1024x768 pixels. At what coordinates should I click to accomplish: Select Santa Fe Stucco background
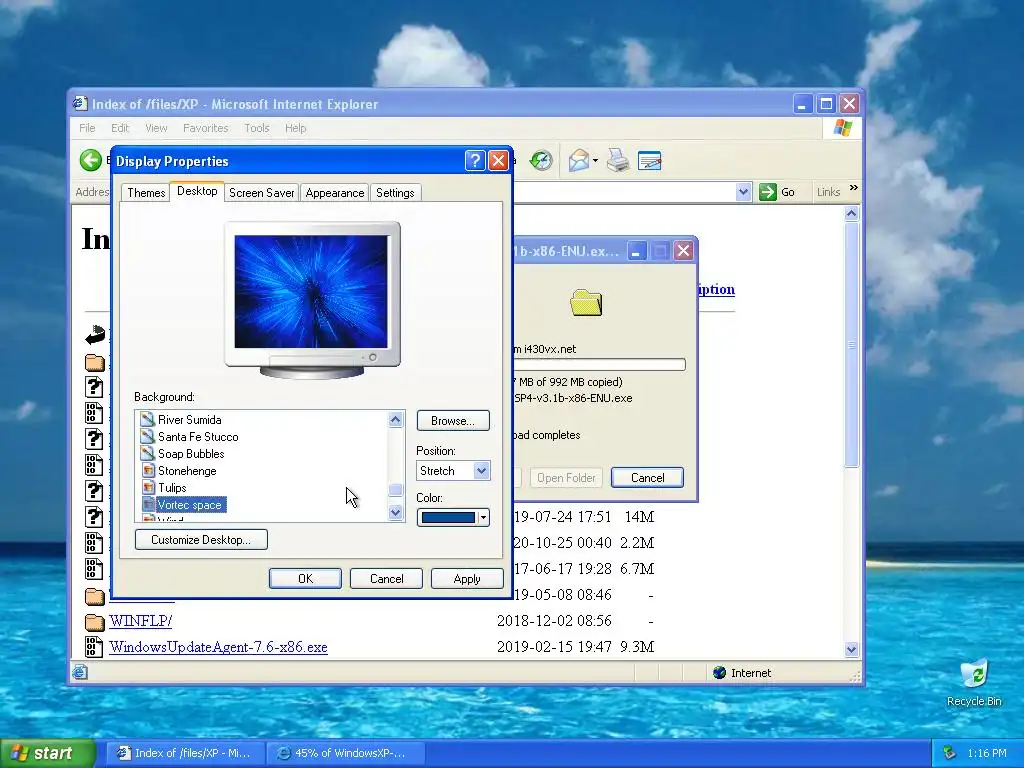pos(198,436)
